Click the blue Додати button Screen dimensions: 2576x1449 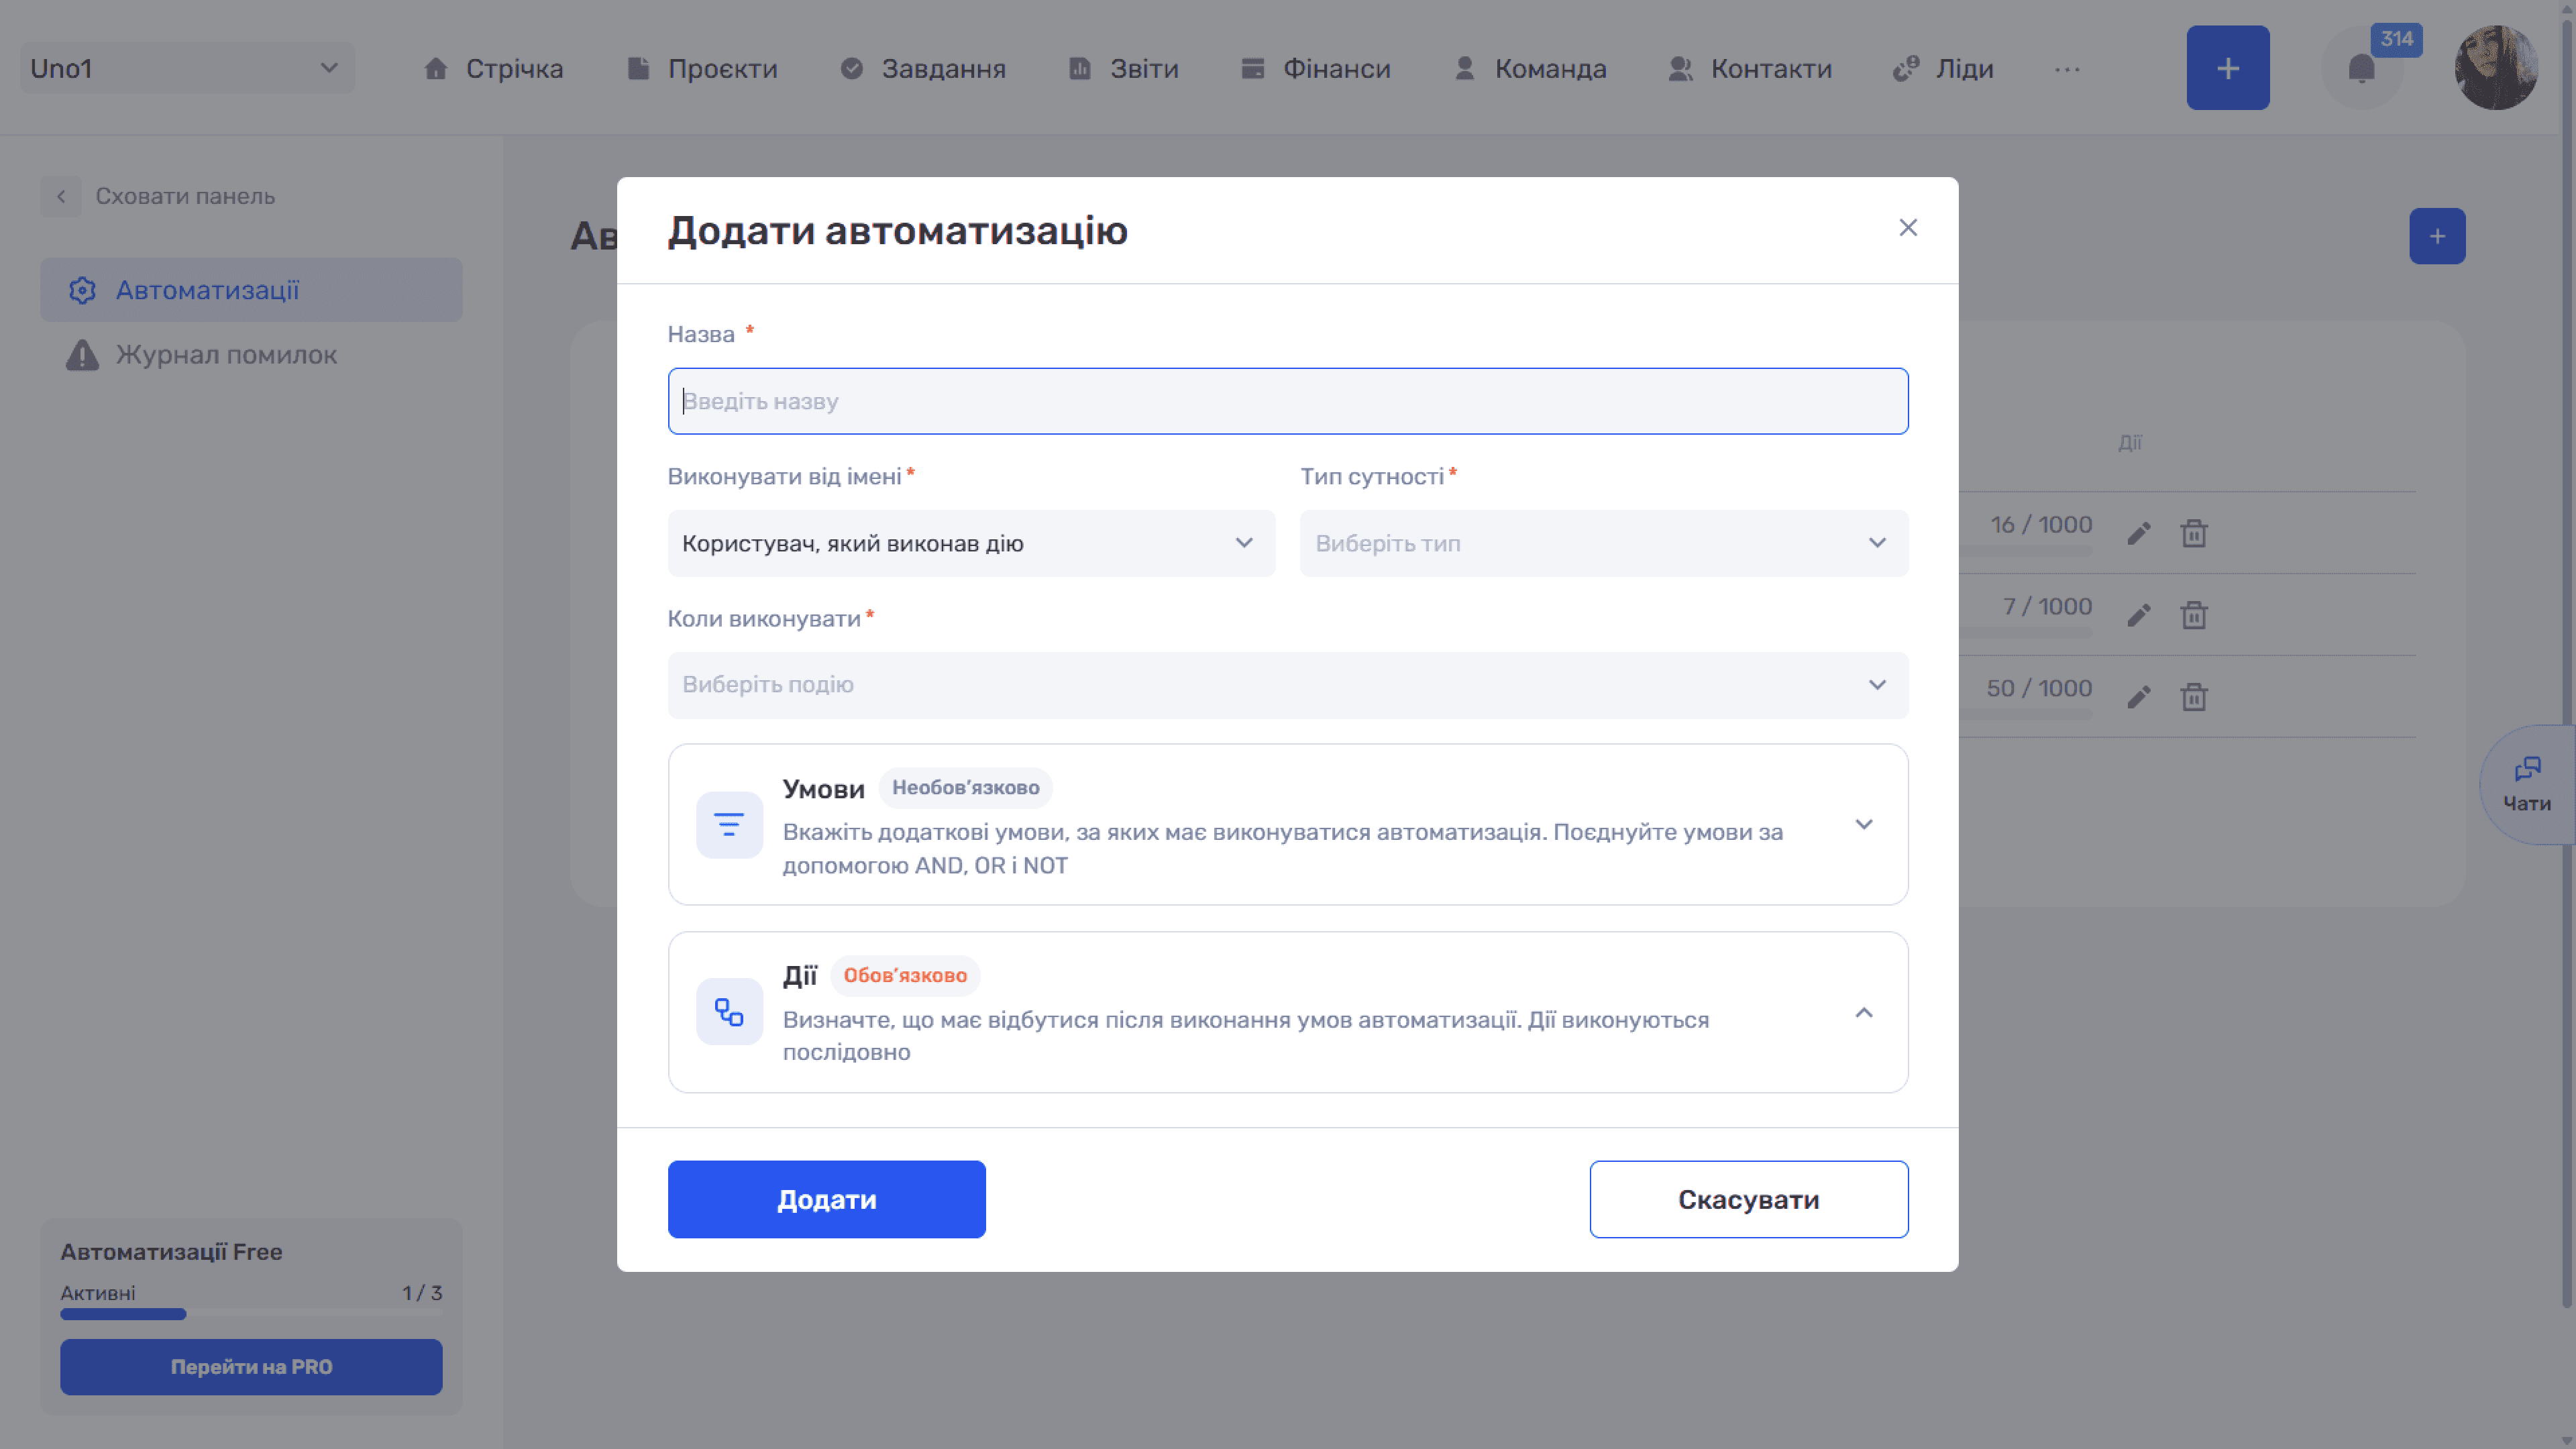[826, 1199]
